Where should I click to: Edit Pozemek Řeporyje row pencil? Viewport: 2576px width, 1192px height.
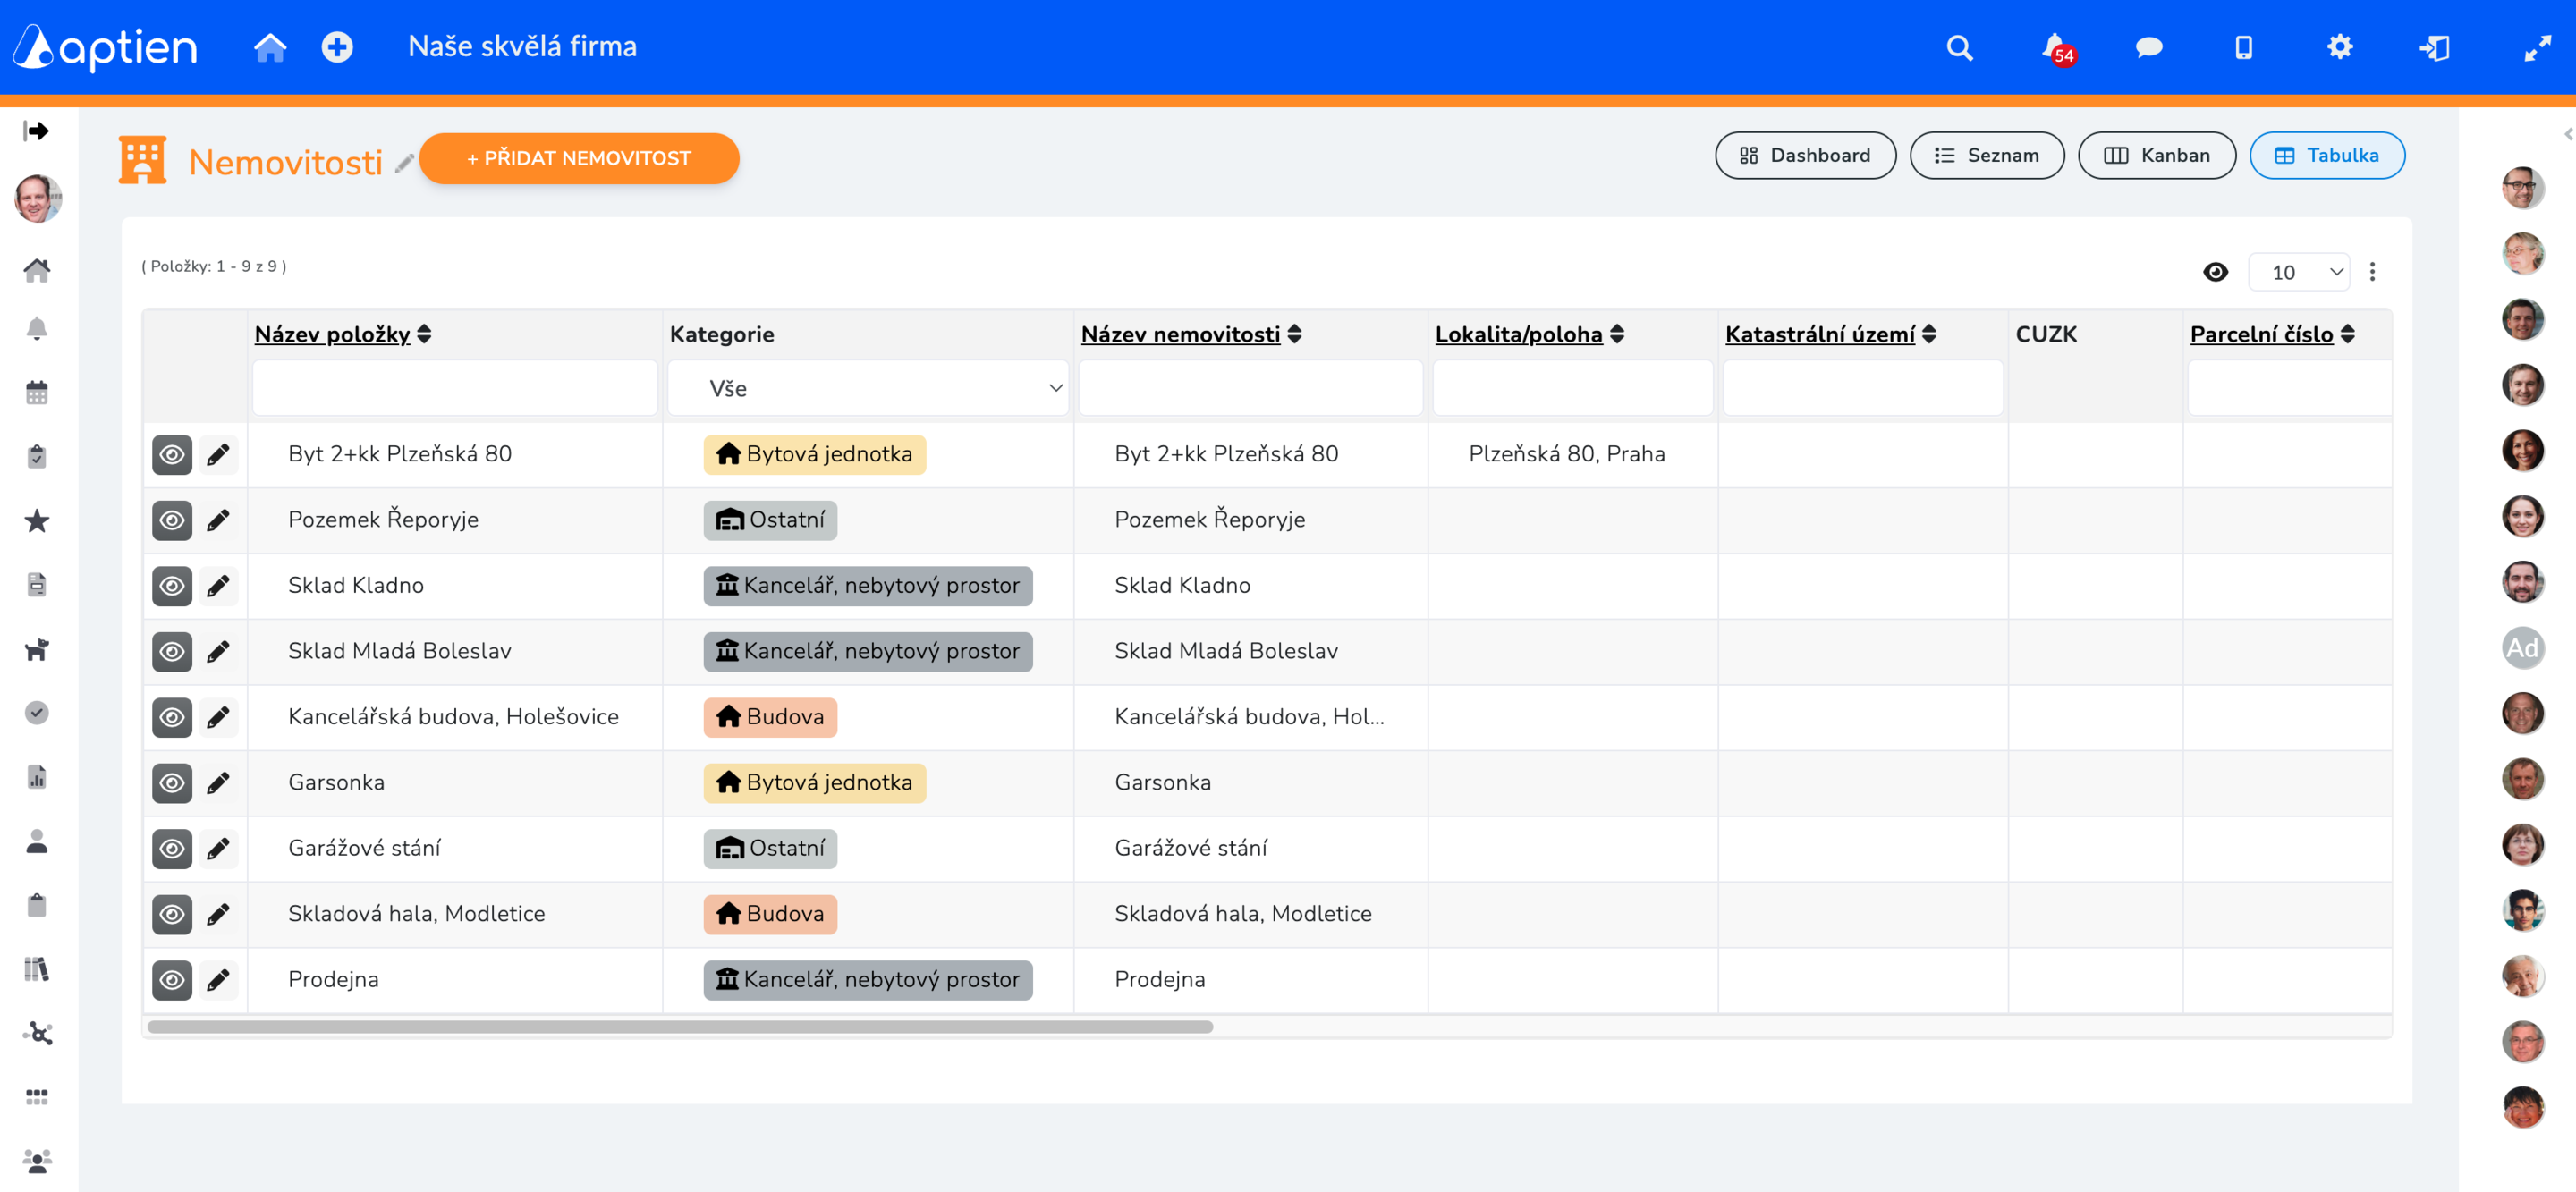(218, 520)
